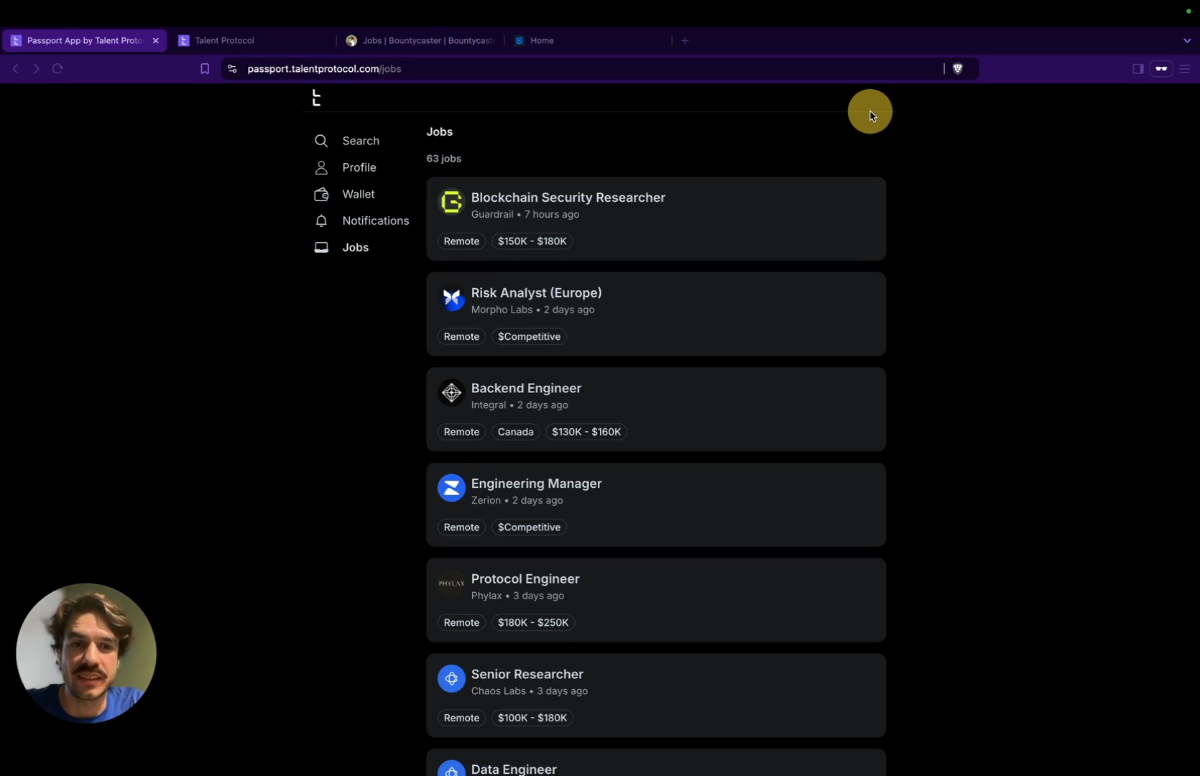Open the Brave Leo glasses icon
1200x776 pixels.
point(1161,69)
